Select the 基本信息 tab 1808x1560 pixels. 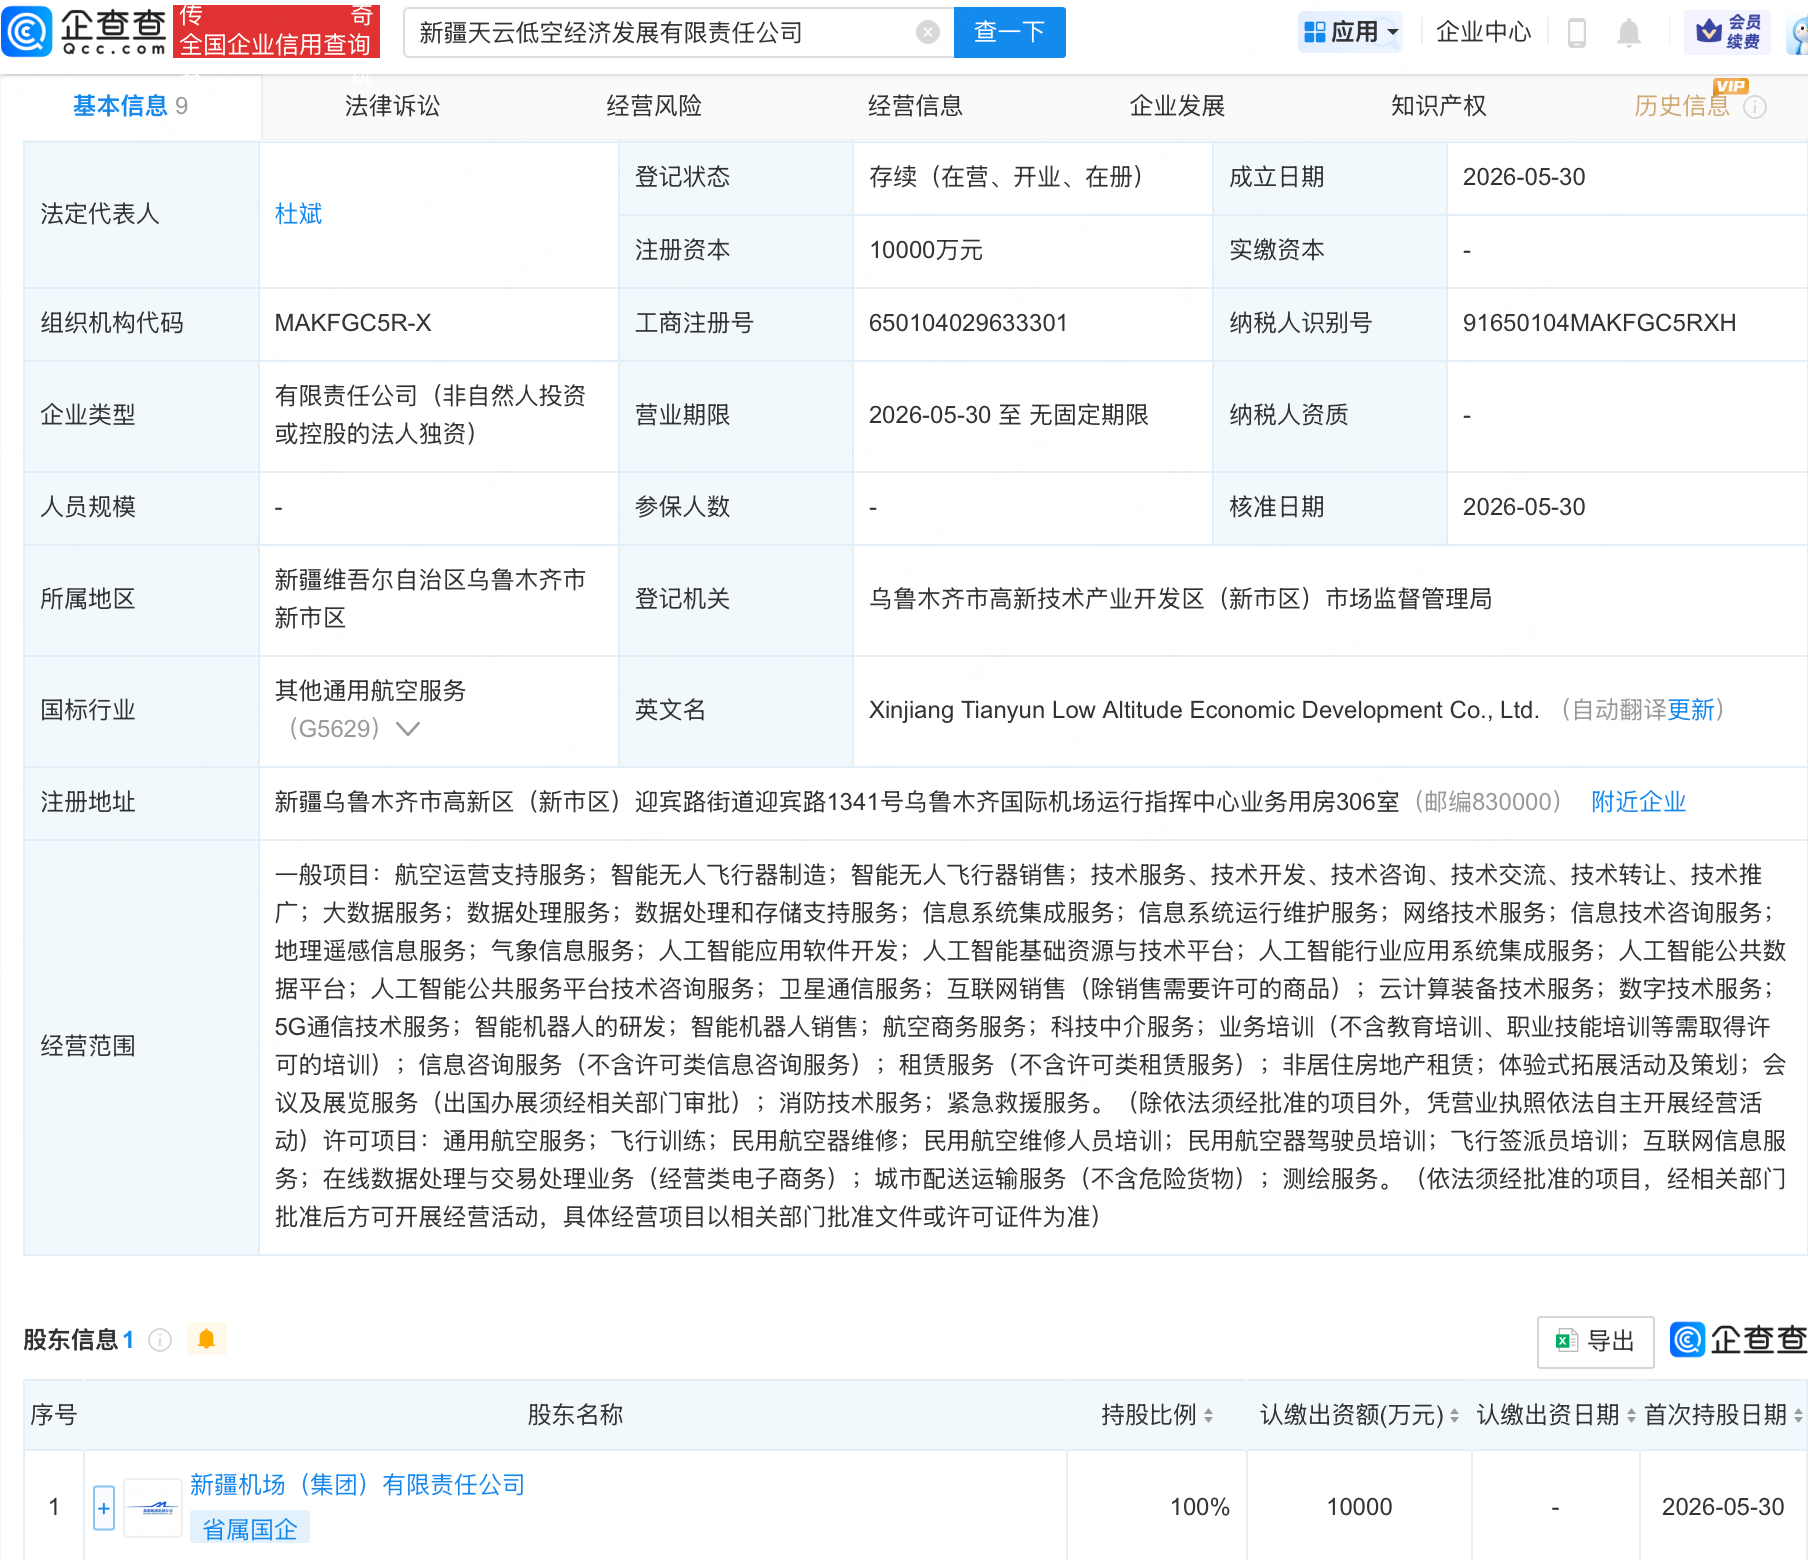[130, 106]
